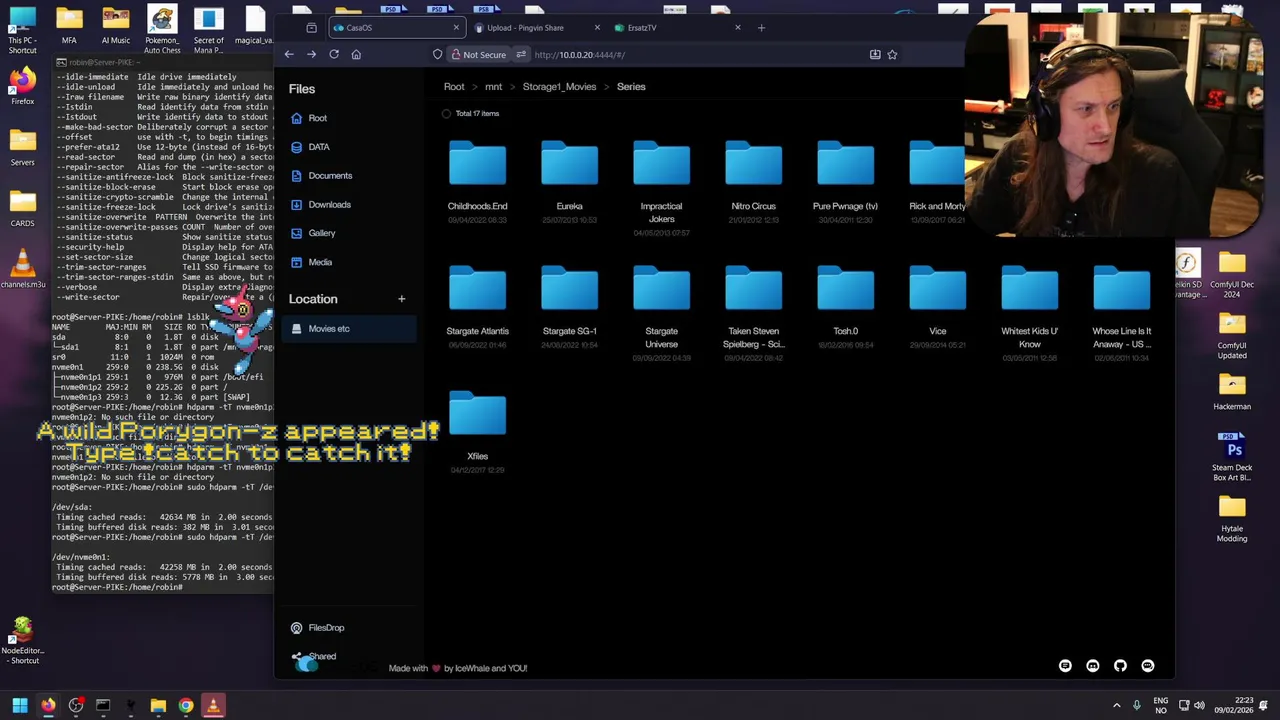Select the Movies etc location
This screenshot has height=720, width=1280.
[x=349, y=329]
